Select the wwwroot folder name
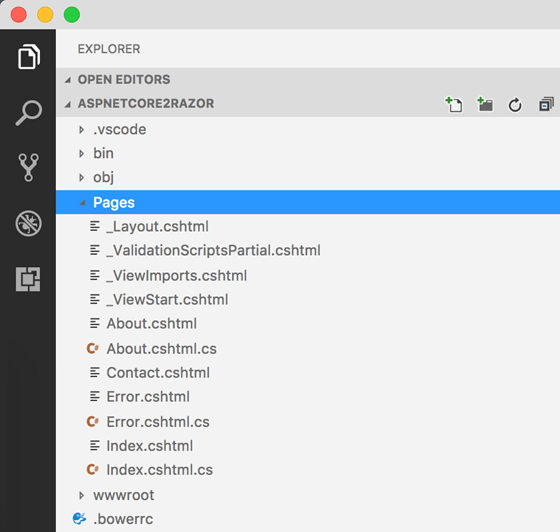Image resolution: width=560 pixels, height=532 pixels. tap(124, 495)
